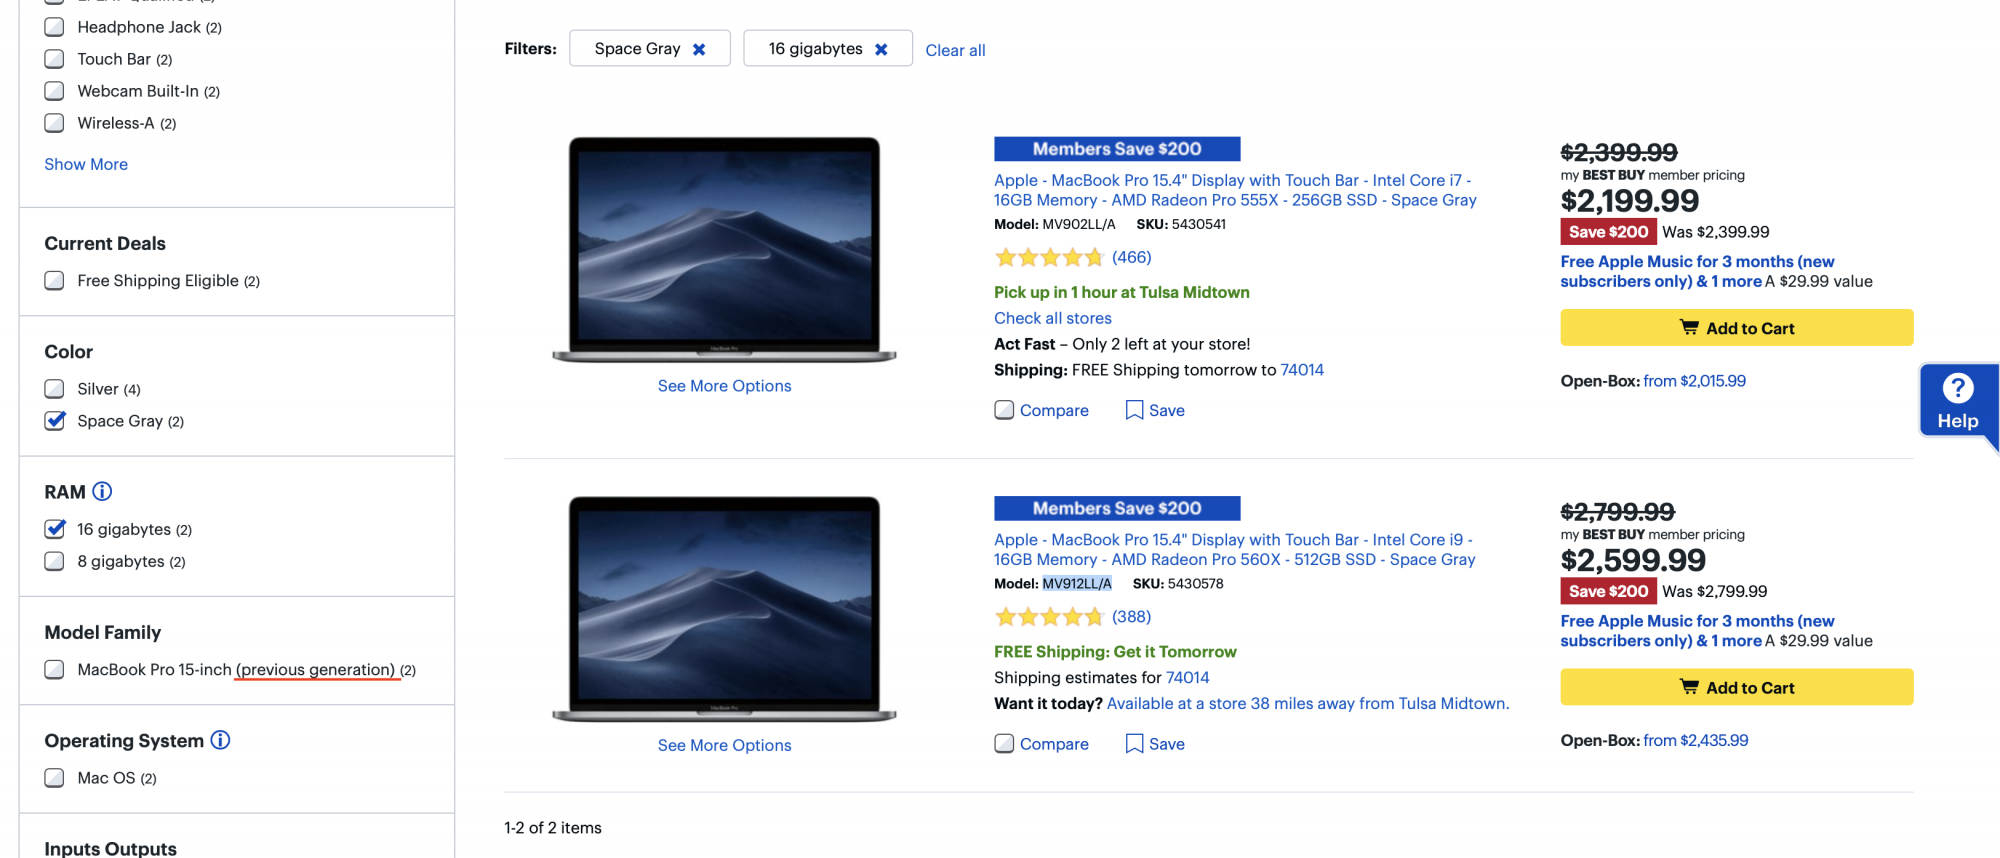Screen dimensions: 2000x858
Task: Save the Core i9 MacBook Pro bookmark
Action: click(1155, 744)
